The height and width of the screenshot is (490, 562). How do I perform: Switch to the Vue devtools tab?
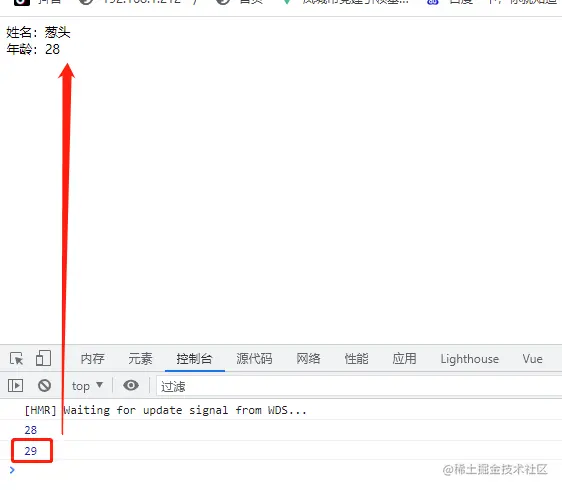532,359
